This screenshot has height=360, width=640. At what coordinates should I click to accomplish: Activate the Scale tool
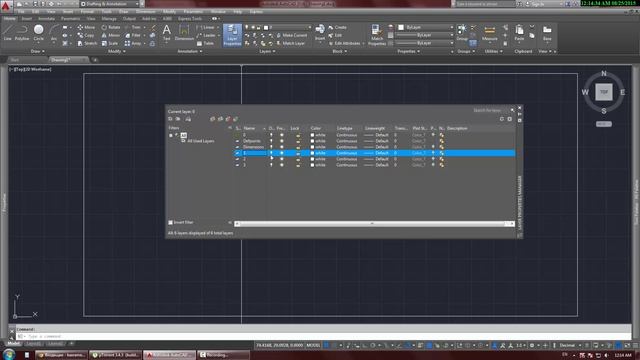pyautogui.click(x=110, y=43)
